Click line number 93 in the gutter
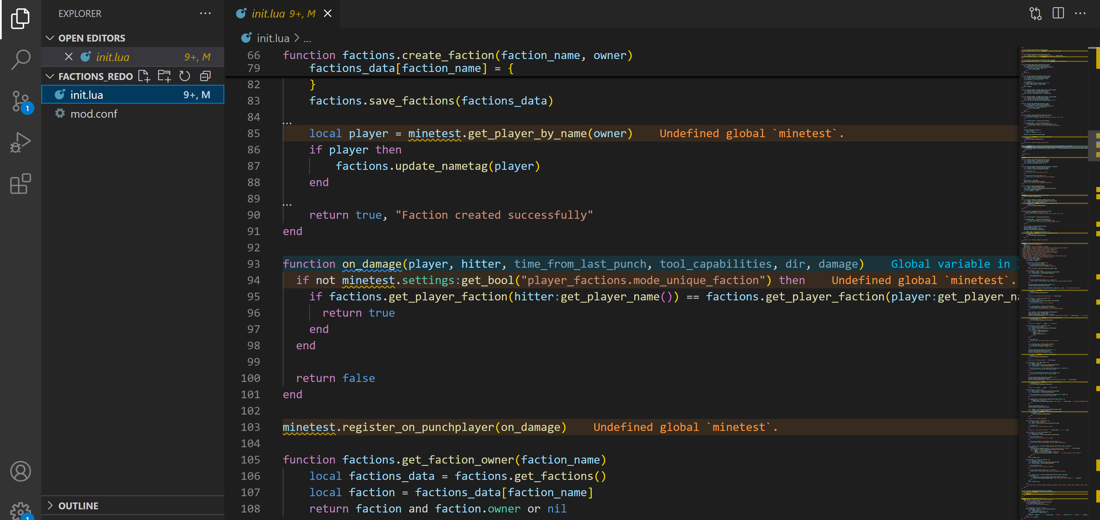The width and height of the screenshot is (1100, 520). pyautogui.click(x=253, y=264)
